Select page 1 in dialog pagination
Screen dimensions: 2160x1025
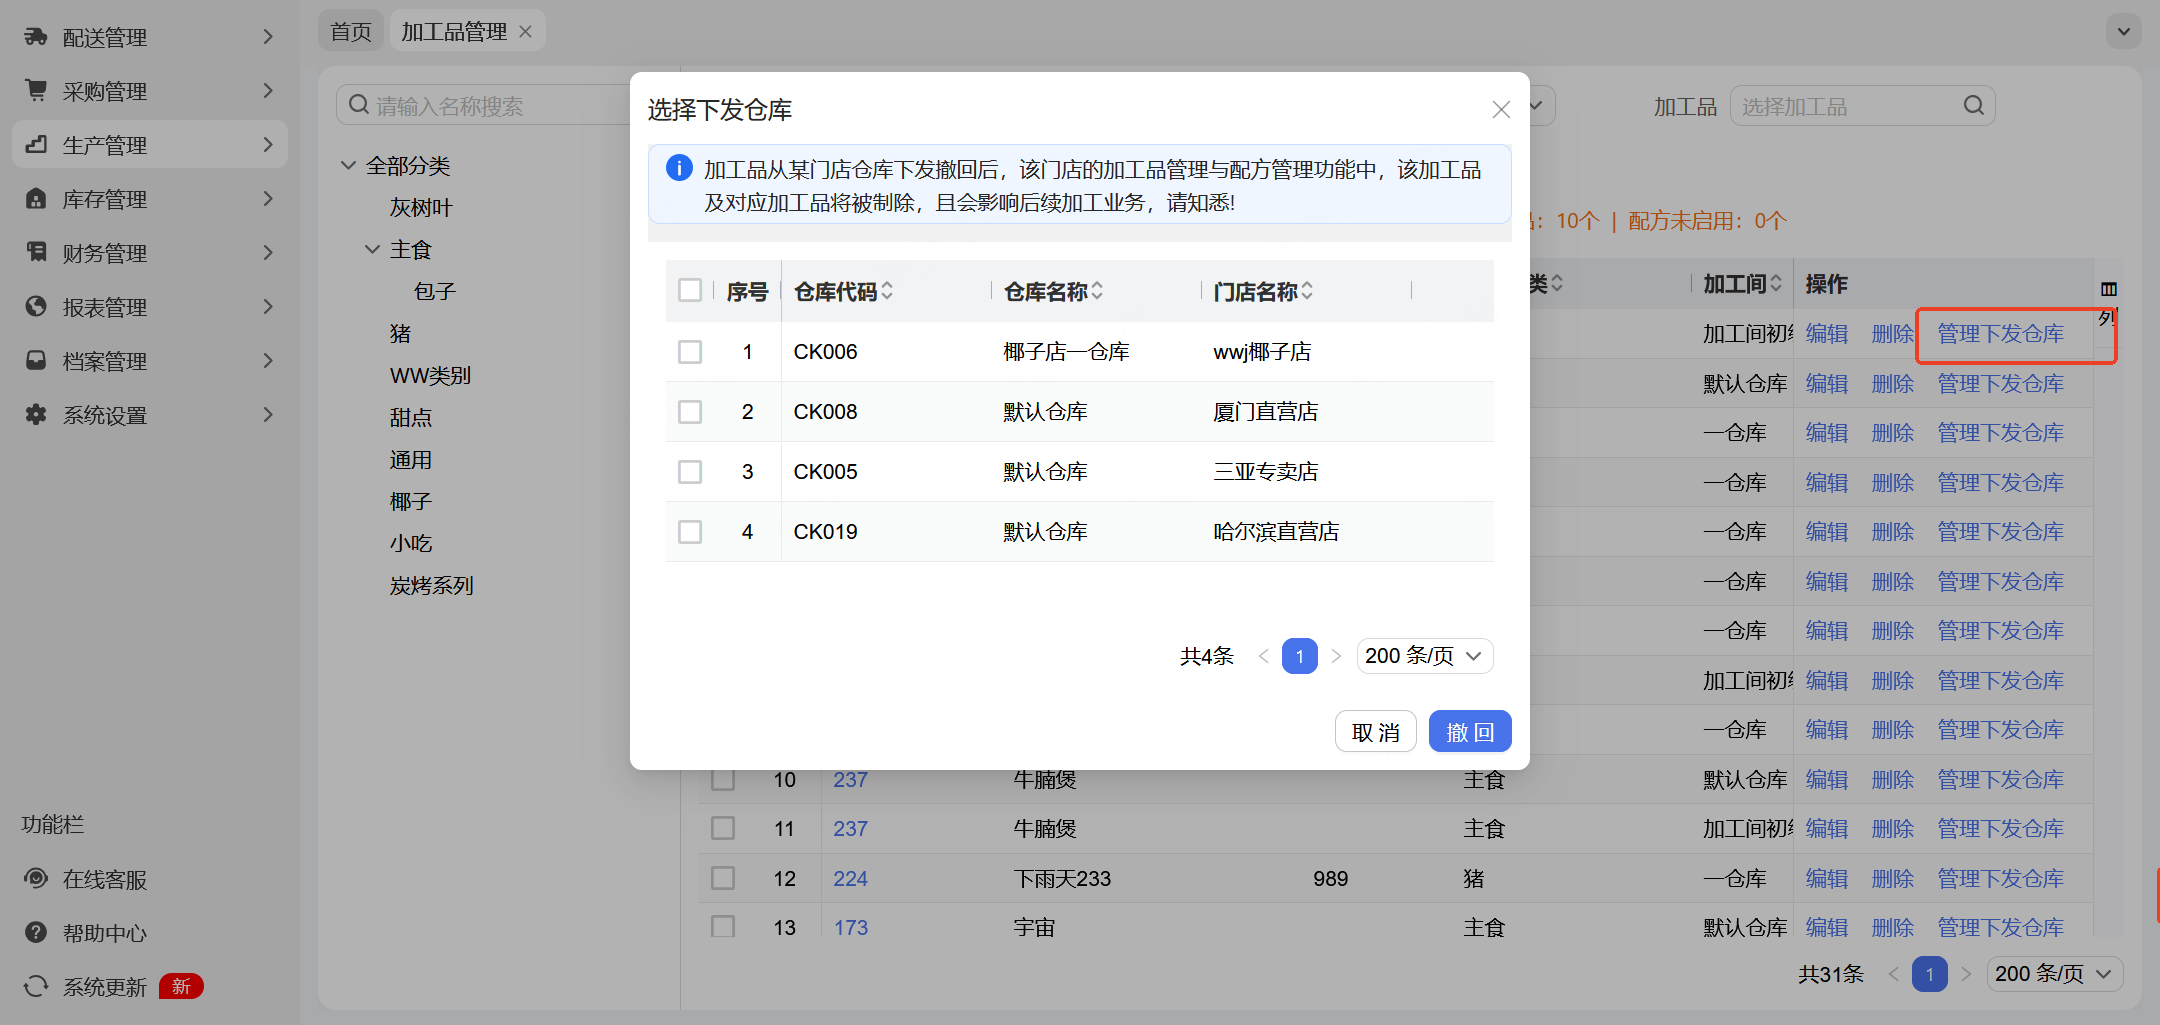1300,656
